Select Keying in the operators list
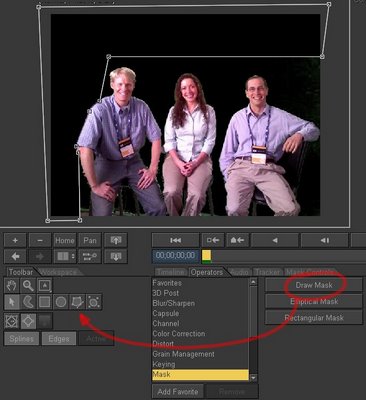This screenshot has height=400, width=366. [x=164, y=364]
